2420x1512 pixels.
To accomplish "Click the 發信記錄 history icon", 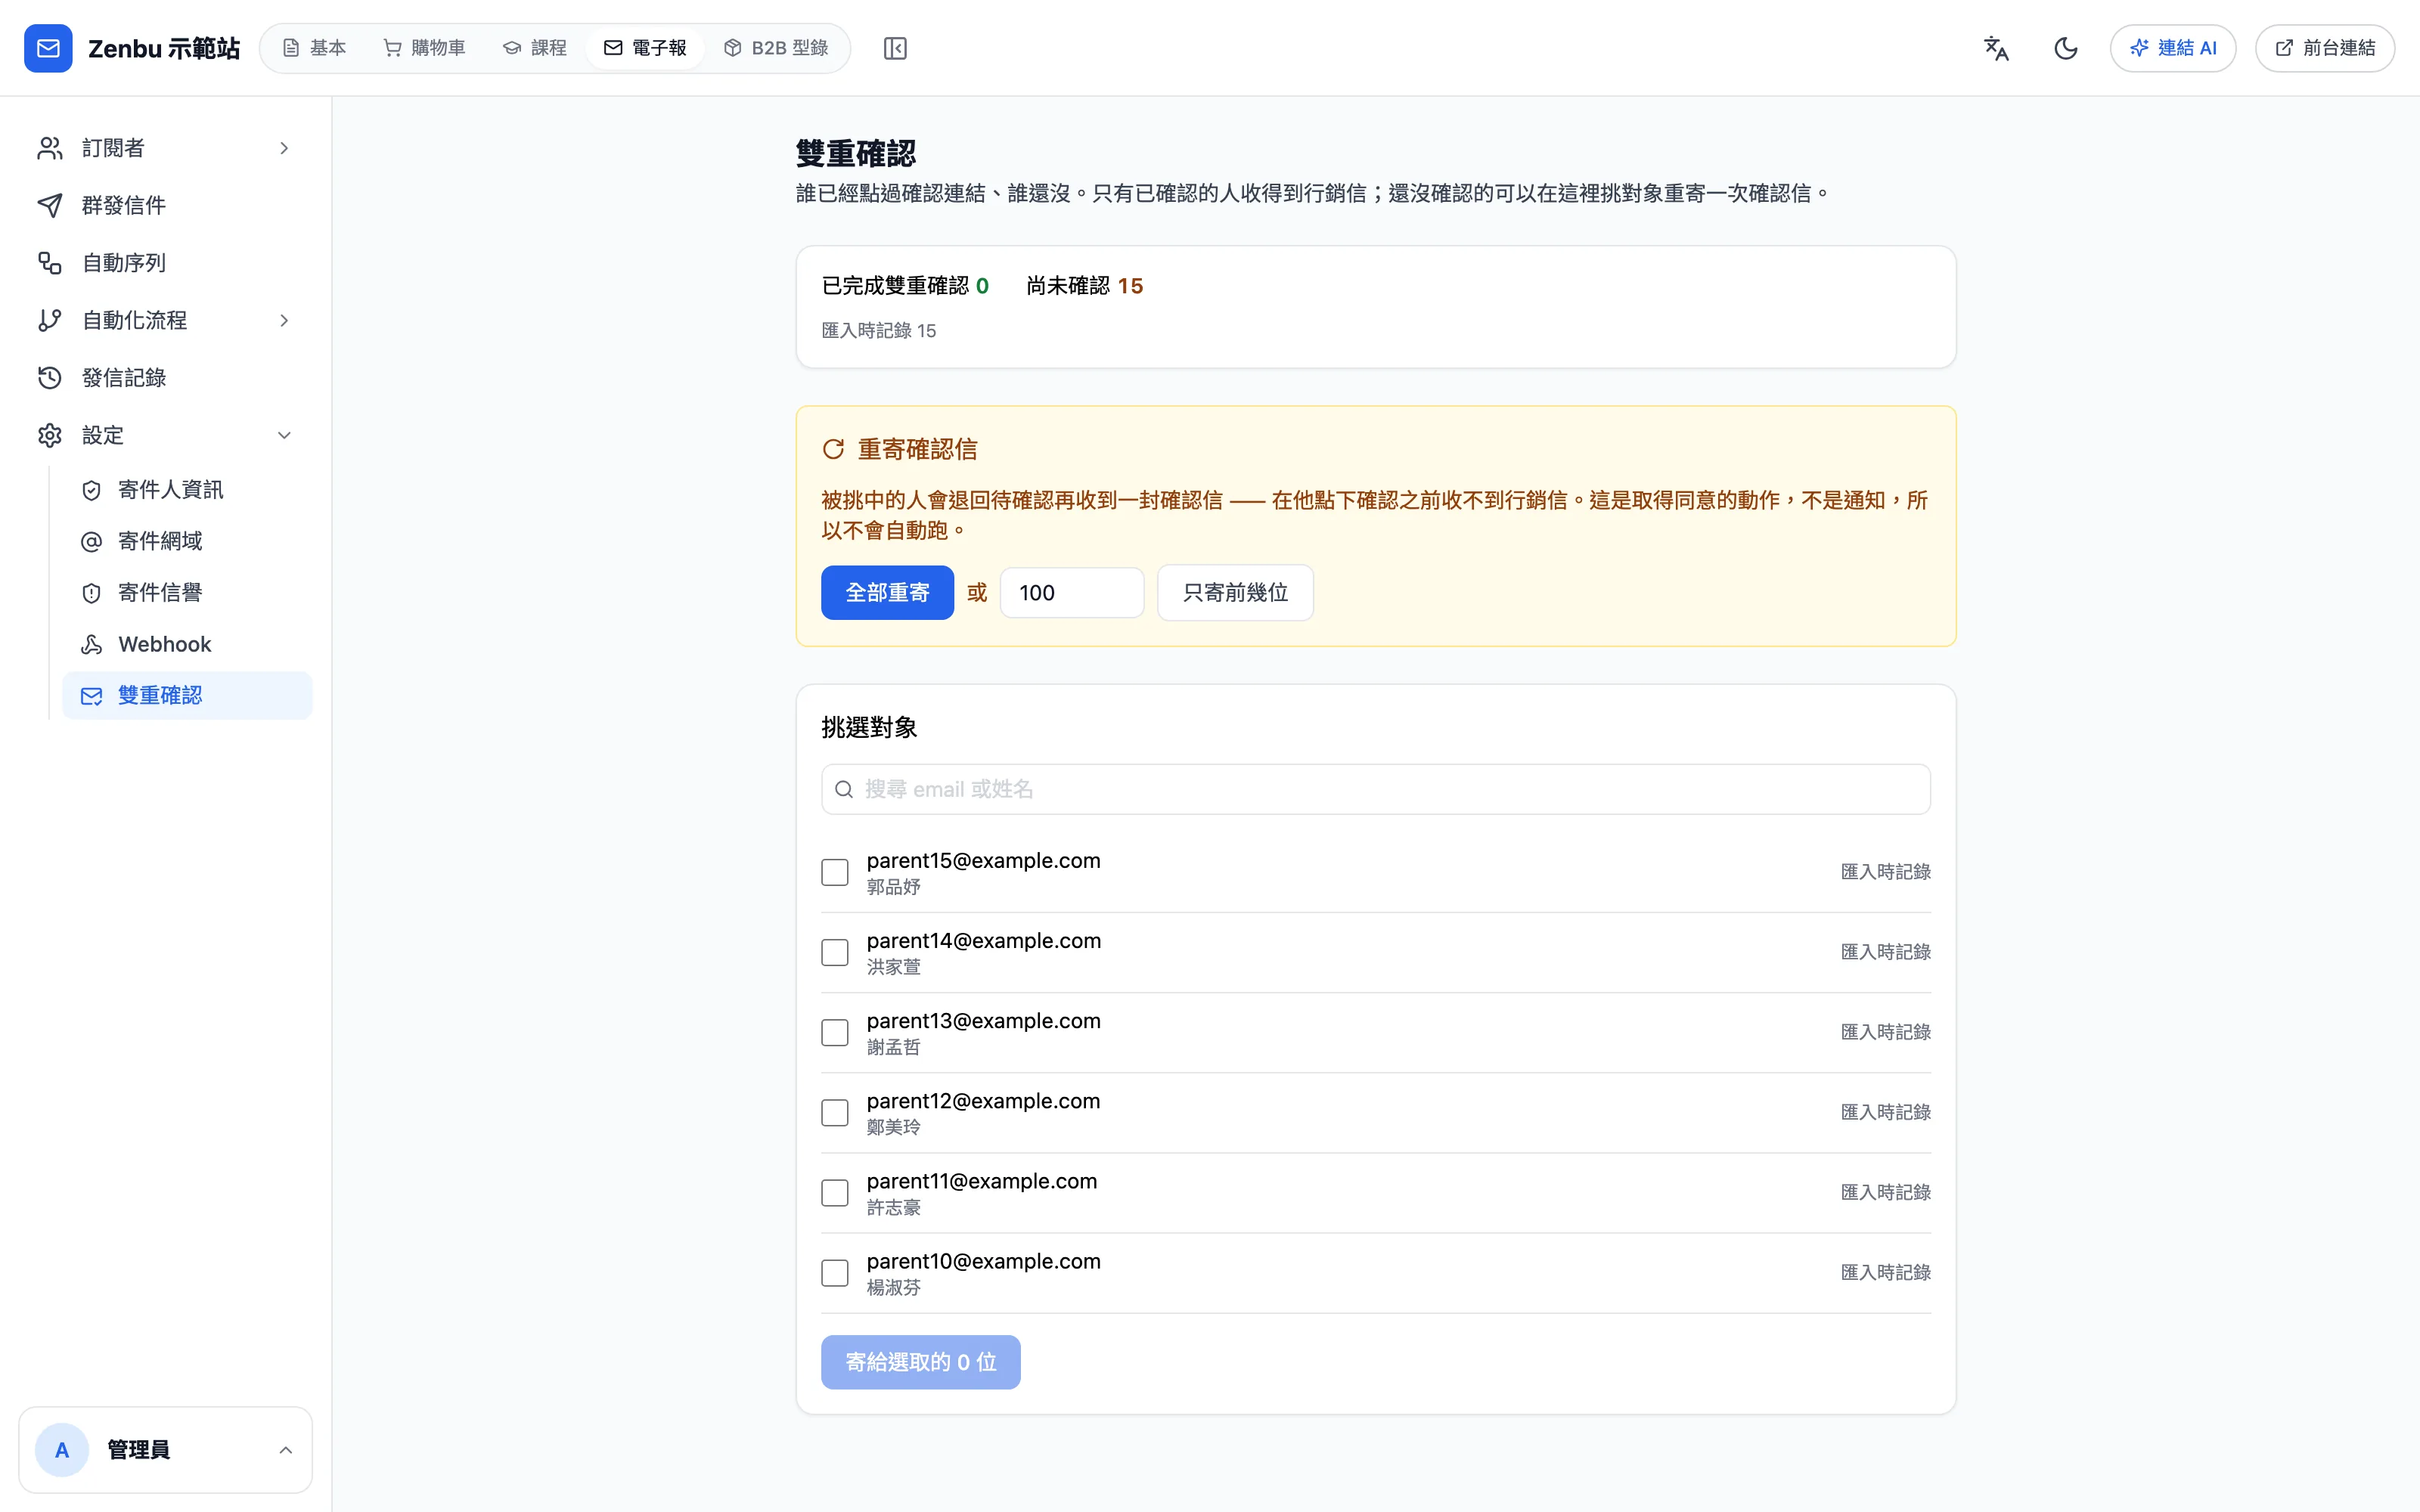I will click(50, 378).
